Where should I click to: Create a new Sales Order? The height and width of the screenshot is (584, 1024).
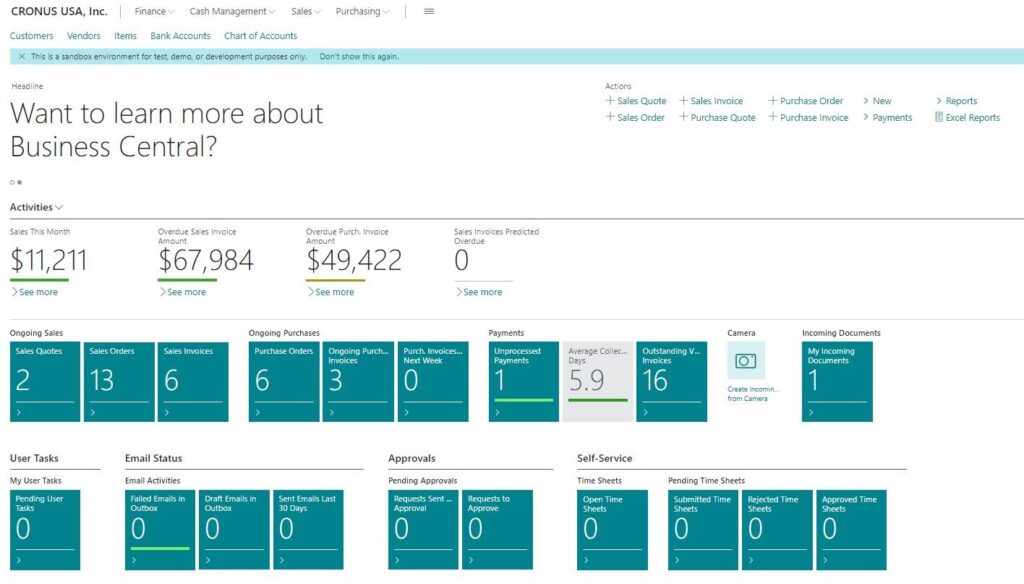coord(635,118)
